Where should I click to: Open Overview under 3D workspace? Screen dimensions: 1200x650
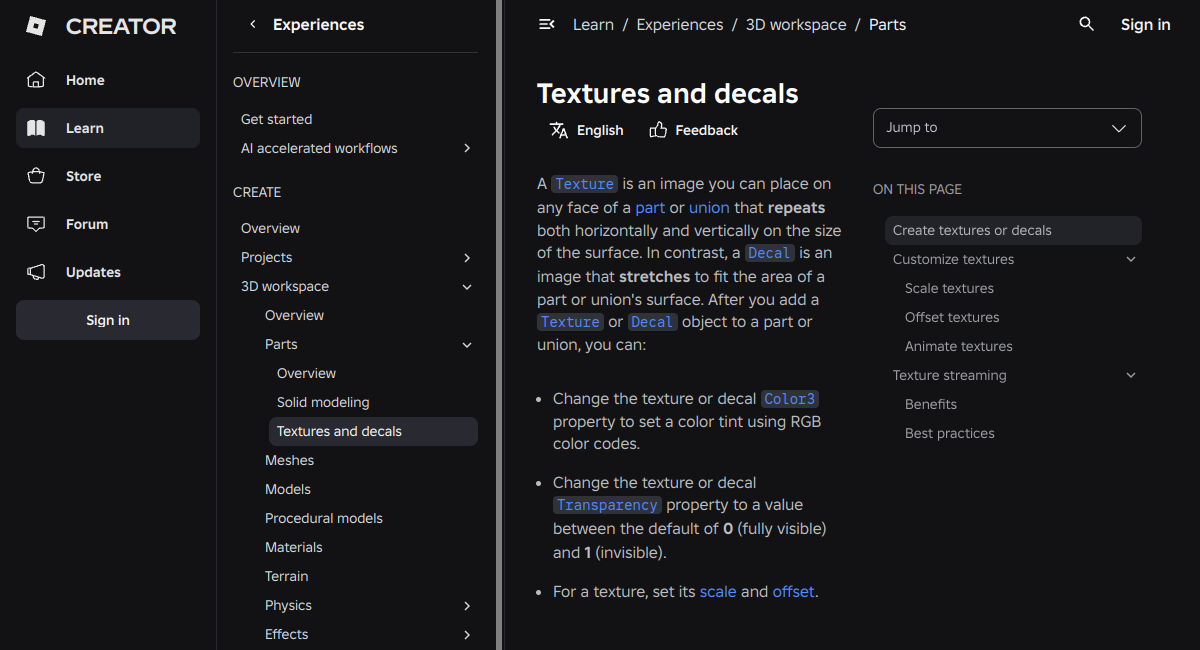(x=294, y=315)
